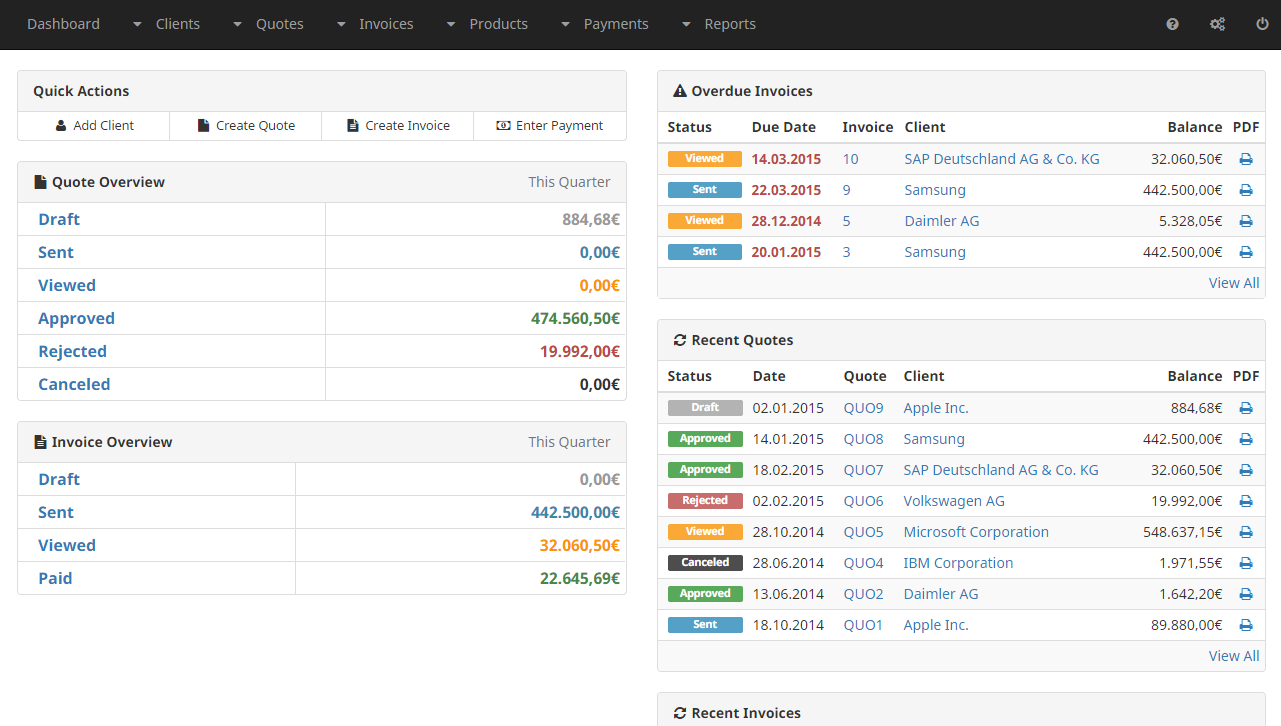Open client Daimler AG in overdue invoices

942,221
